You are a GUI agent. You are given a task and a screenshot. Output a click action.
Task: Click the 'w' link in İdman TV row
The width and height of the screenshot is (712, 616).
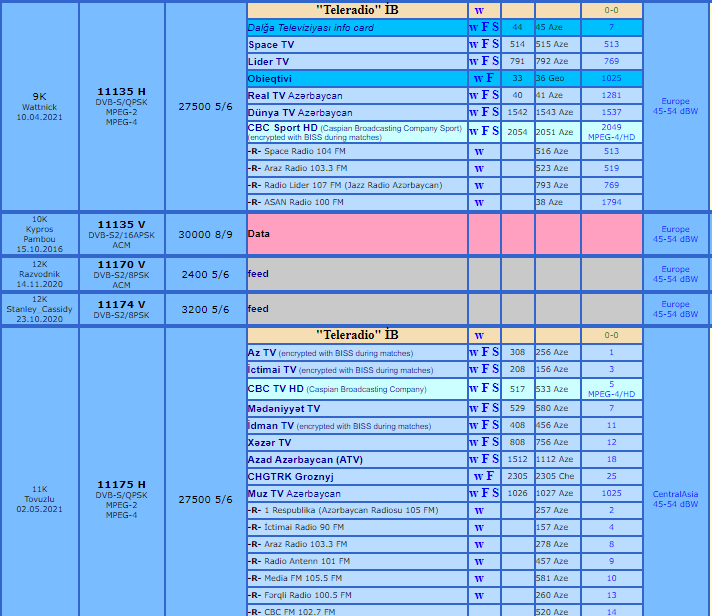click(x=473, y=426)
